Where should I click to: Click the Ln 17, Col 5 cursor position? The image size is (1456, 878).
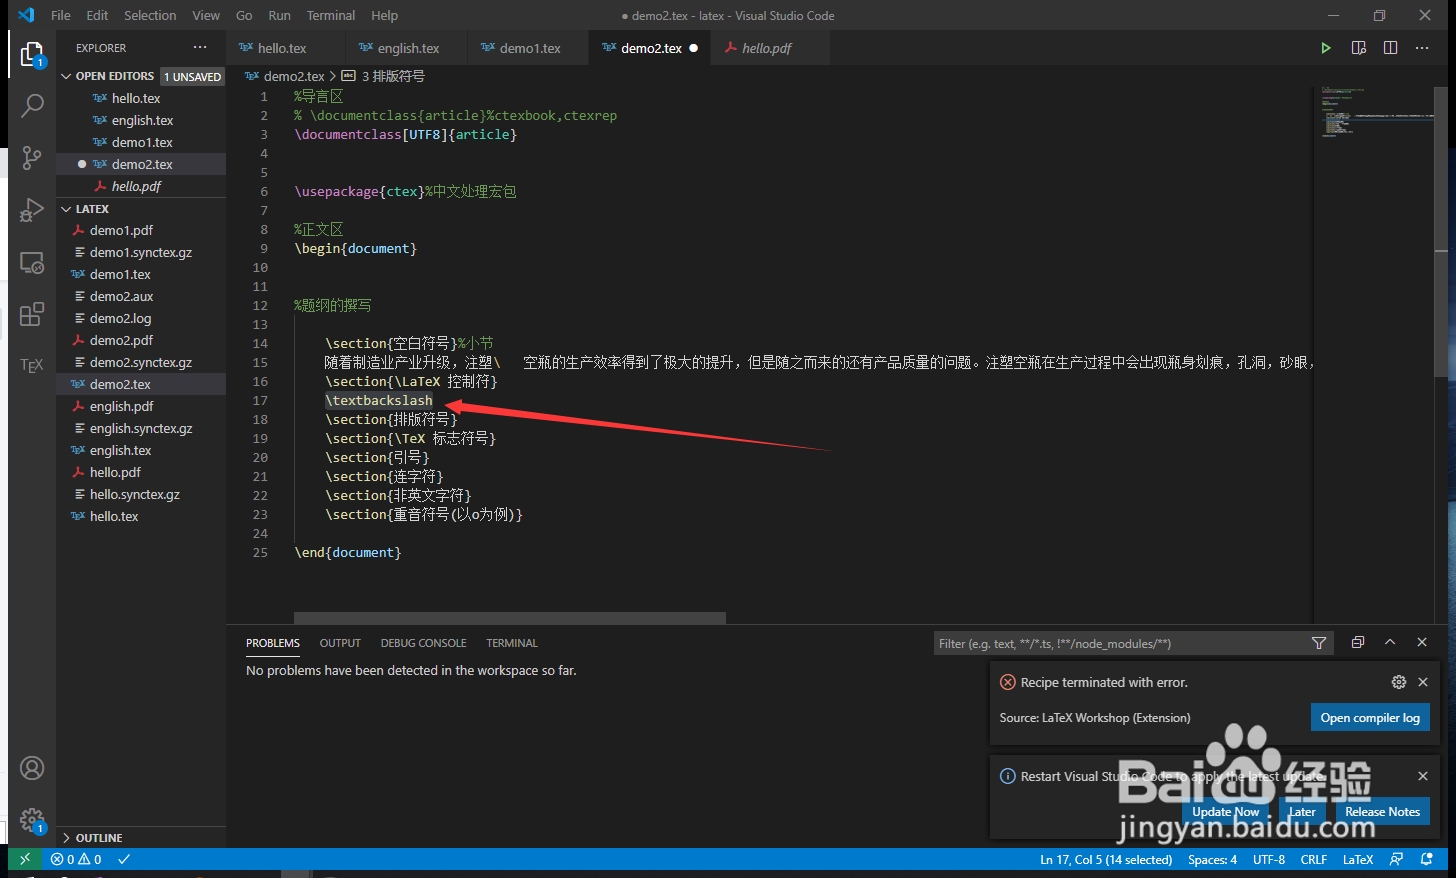(1106, 859)
